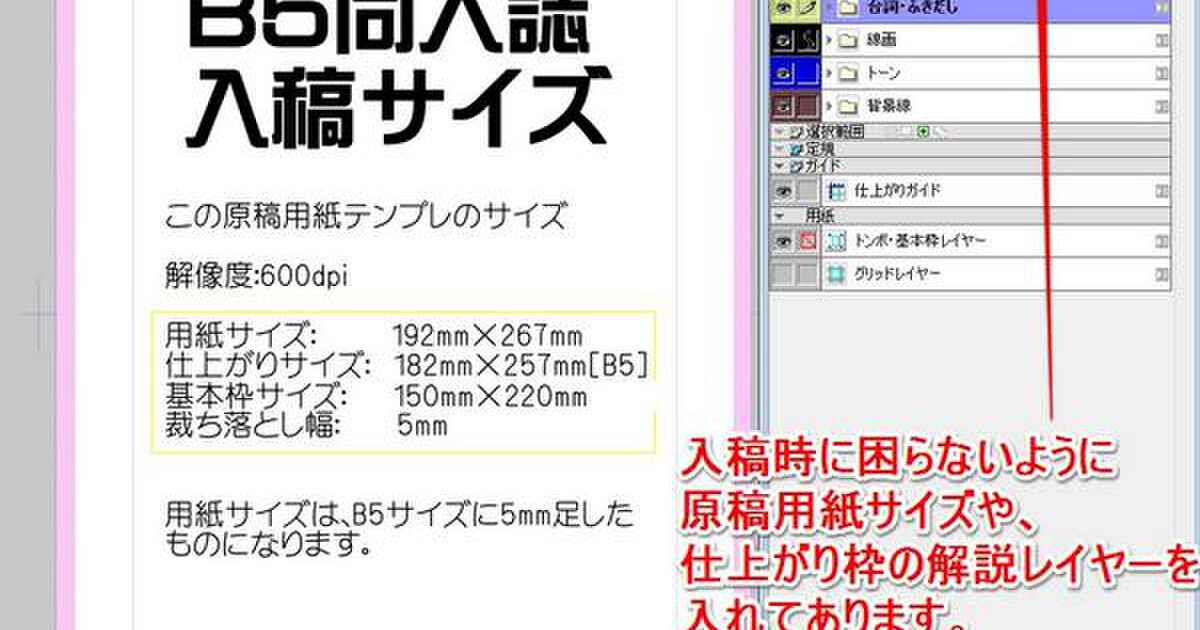Toggle the check icon beside 定規
The width and height of the screenshot is (1200, 630).
[795, 148]
